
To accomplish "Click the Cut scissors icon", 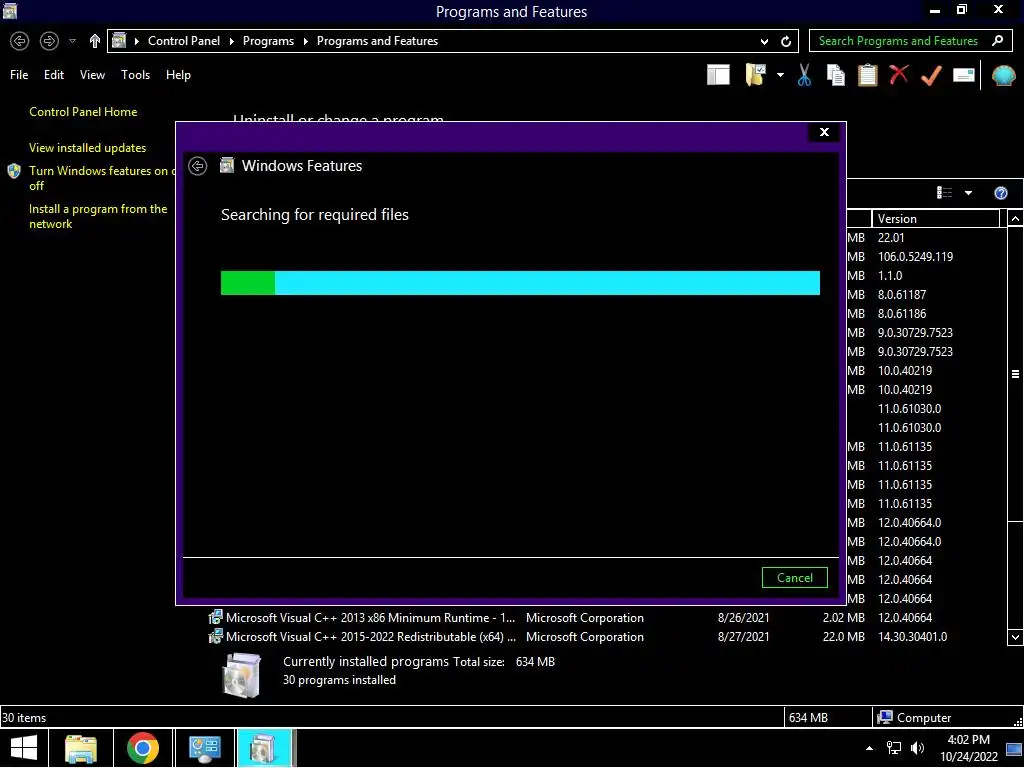I will pyautogui.click(x=804, y=75).
